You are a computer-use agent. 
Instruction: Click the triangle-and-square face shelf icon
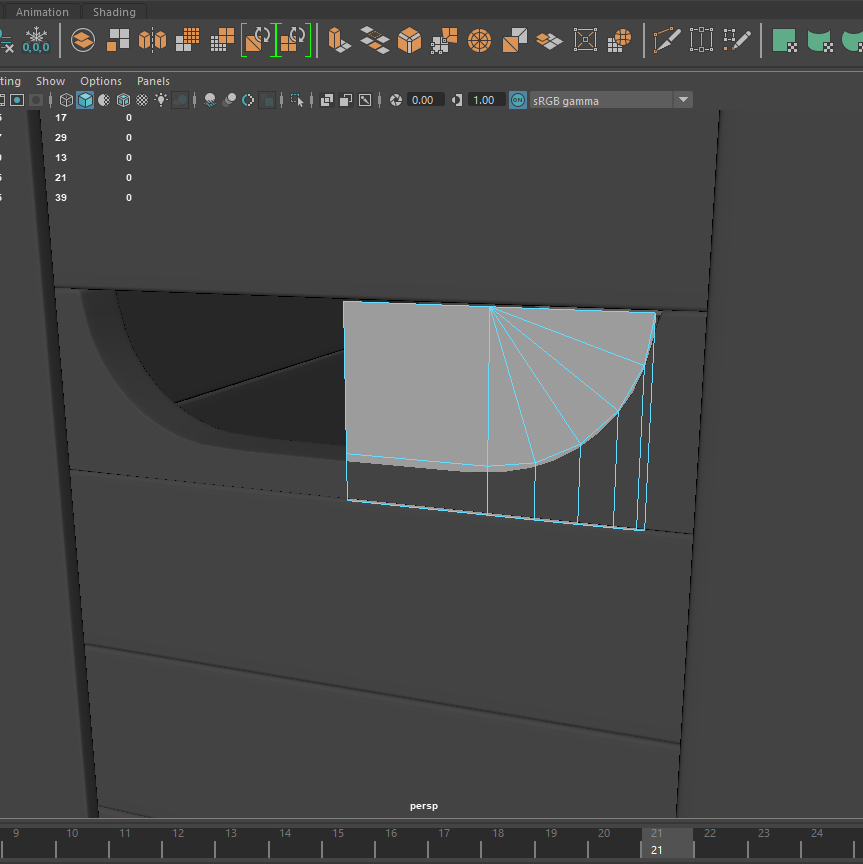(515, 40)
